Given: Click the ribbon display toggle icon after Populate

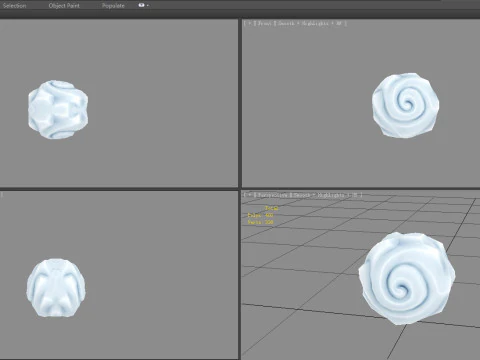Looking at the screenshot, I should (x=141, y=5).
